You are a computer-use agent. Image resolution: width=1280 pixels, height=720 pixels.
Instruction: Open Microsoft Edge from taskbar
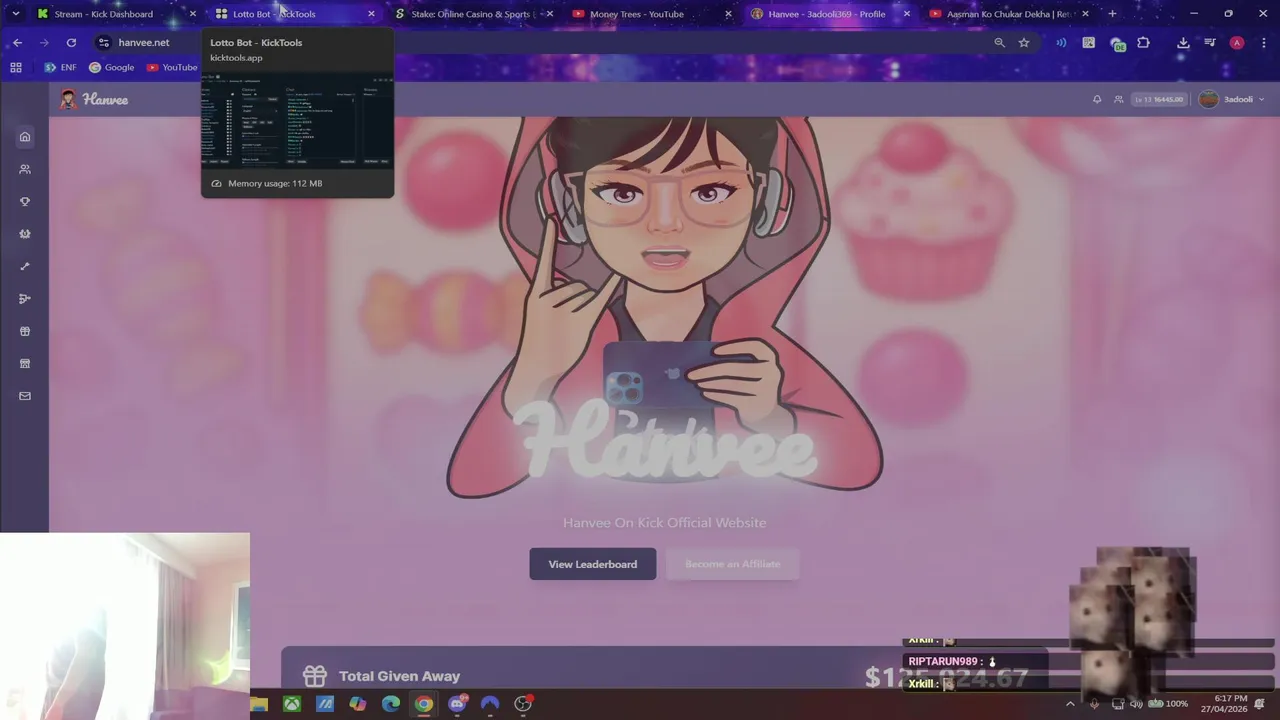(391, 704)
